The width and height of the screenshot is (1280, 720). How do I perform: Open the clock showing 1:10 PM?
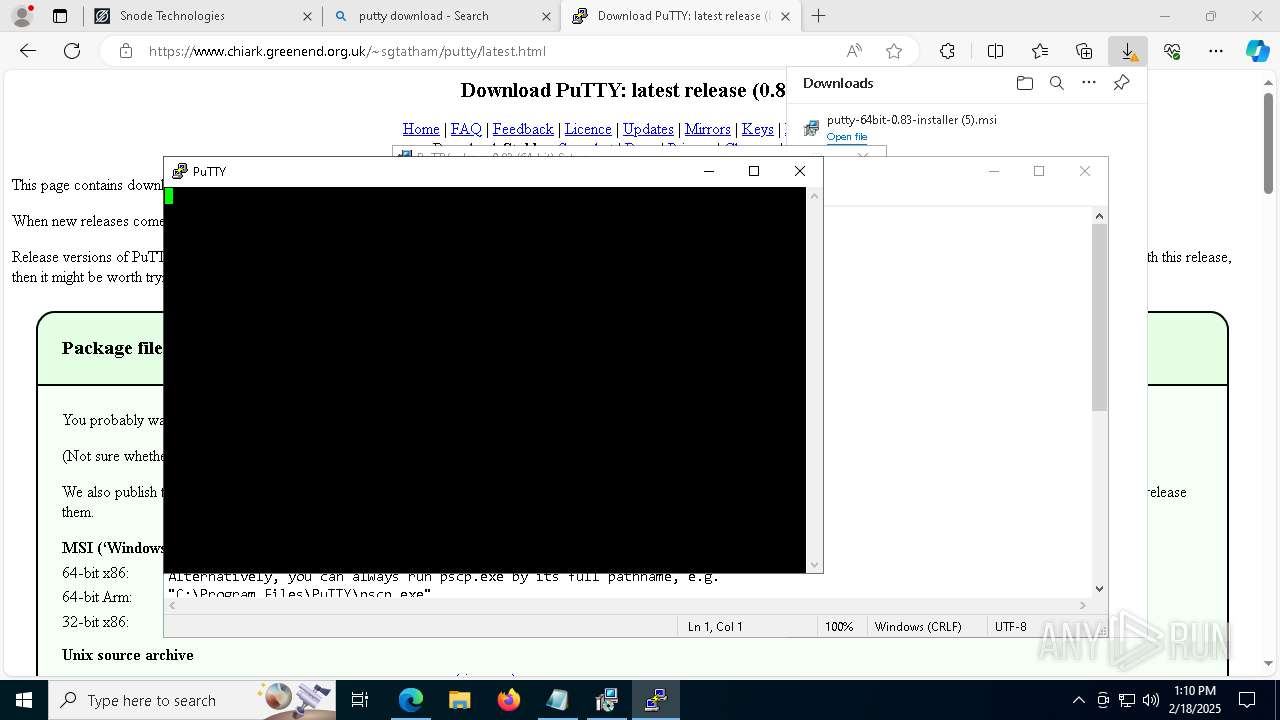pos(1195,700)
